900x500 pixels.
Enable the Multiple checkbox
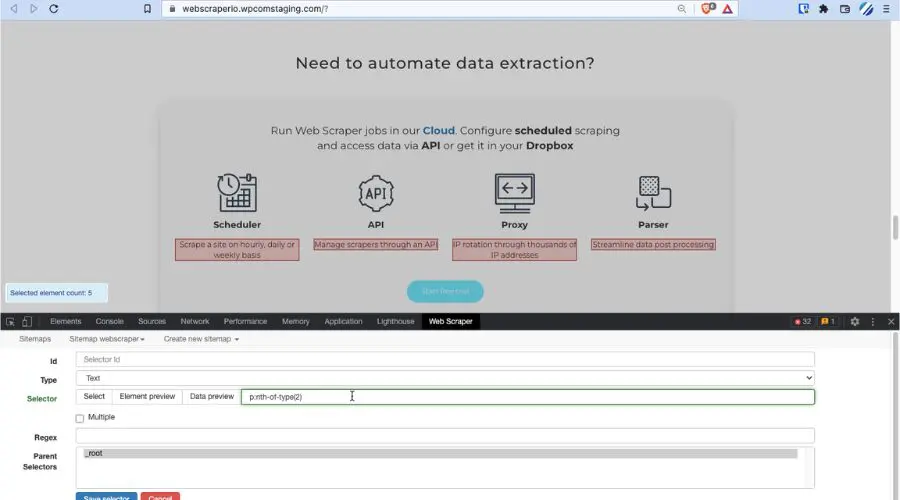80,418
